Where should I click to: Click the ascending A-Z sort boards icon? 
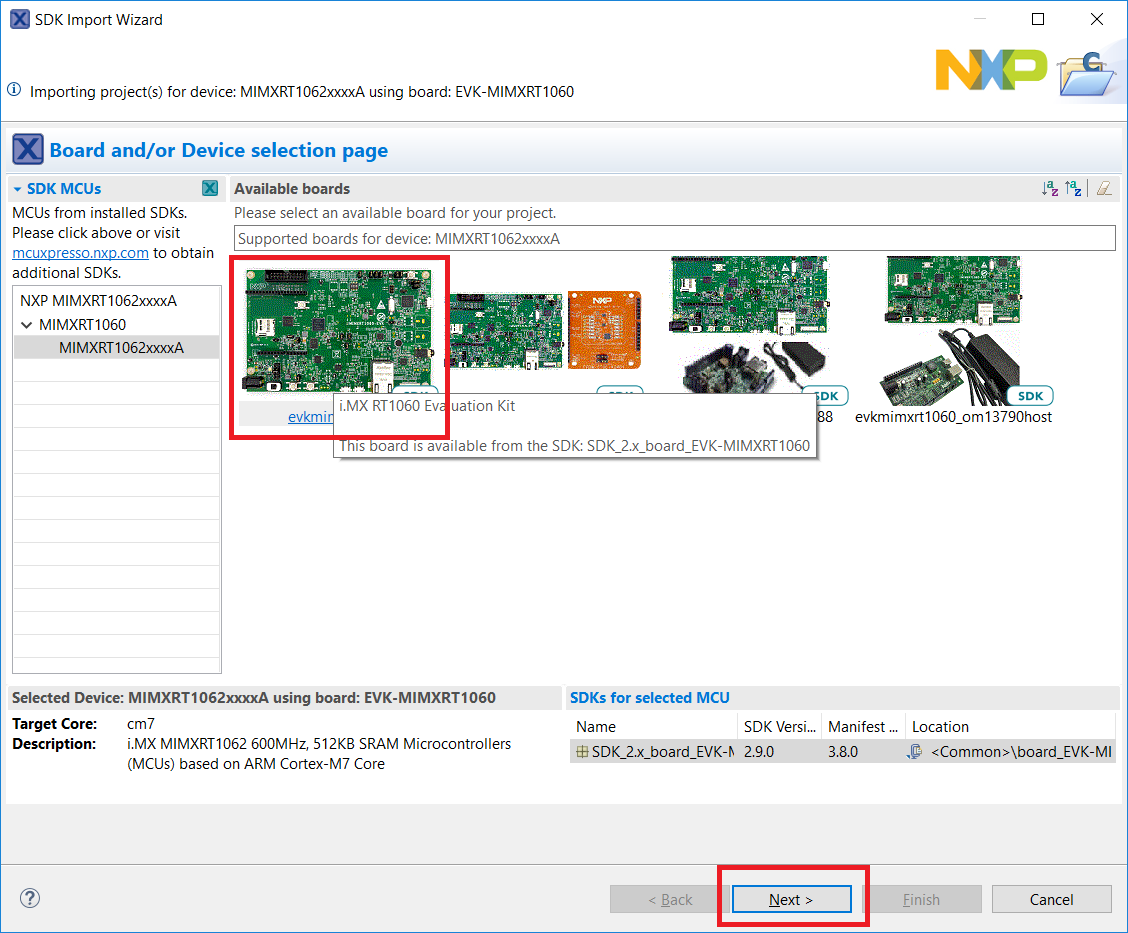(1049, 188)
